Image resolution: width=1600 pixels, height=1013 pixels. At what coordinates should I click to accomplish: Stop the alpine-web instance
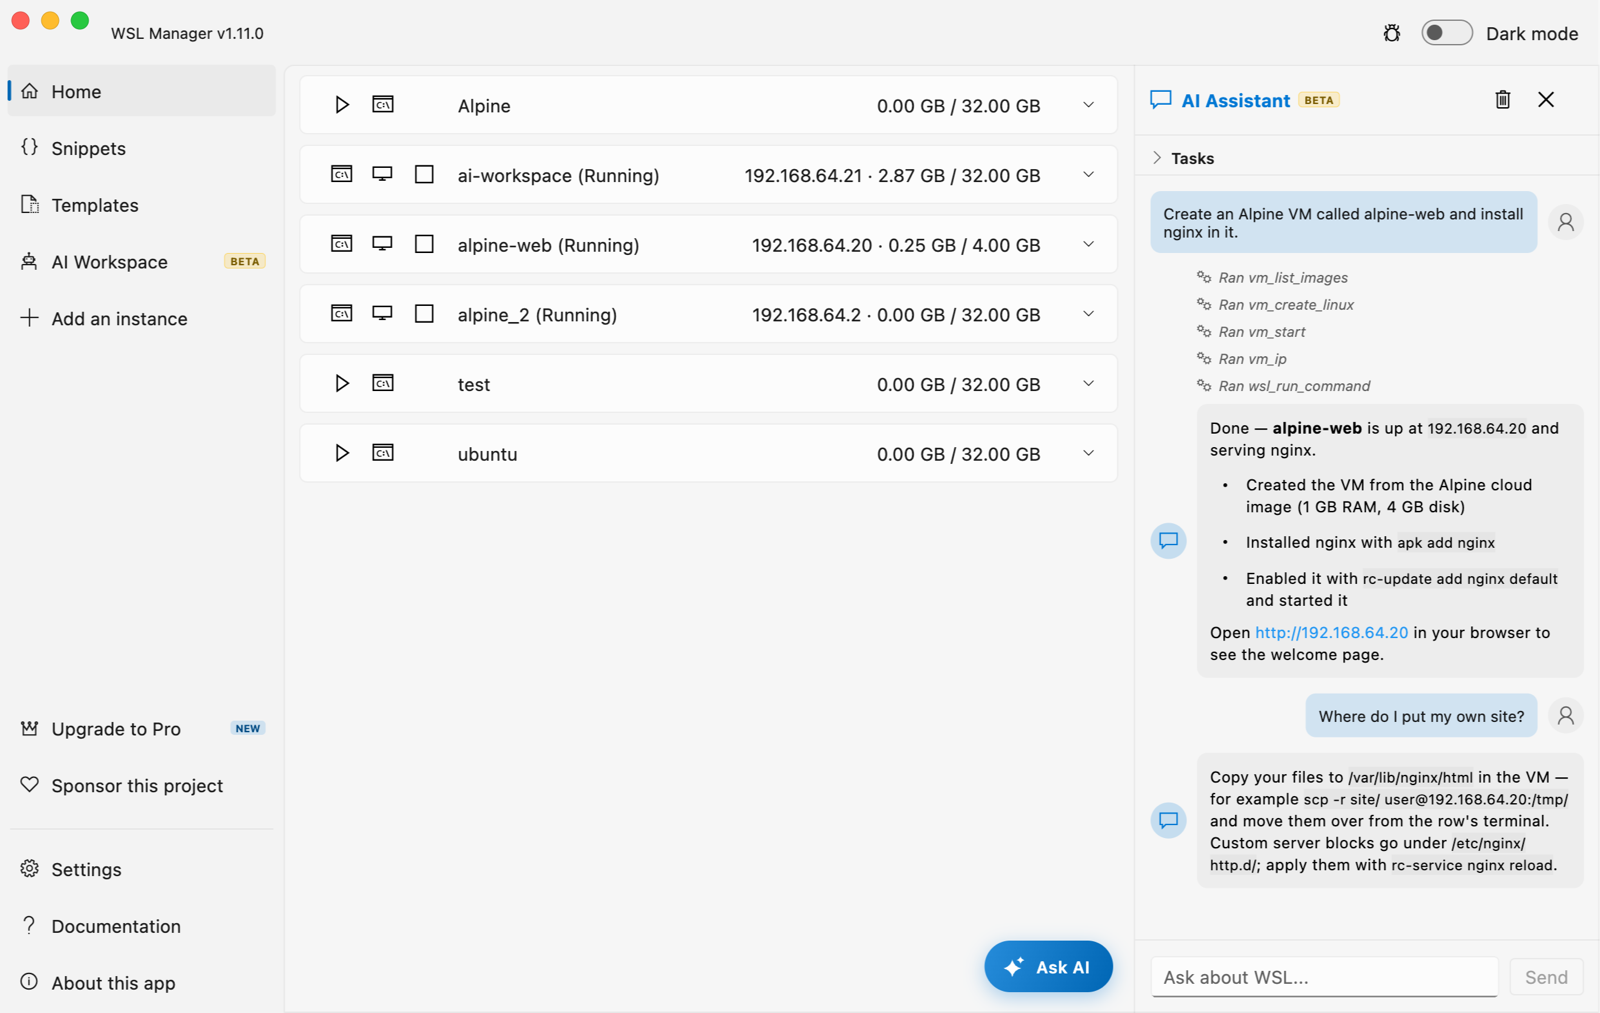424,244
